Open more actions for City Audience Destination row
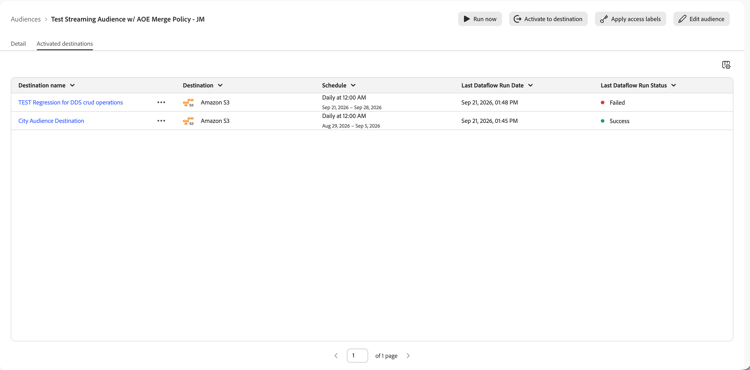The height and width of the screenshot is (370, 750). pyautogui.click(x=161, y=121)
